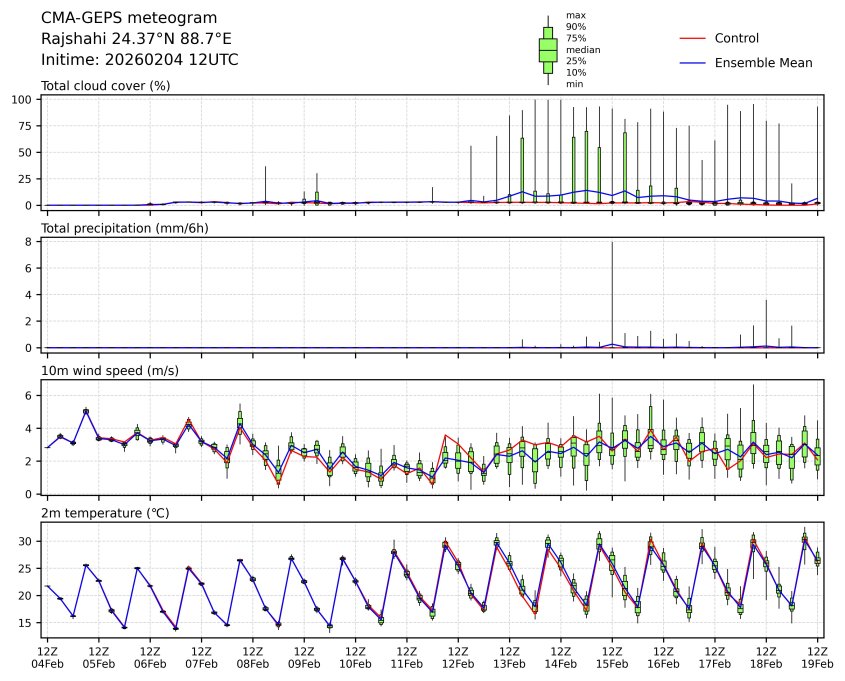This screenshot has width=845, height=681.
Task: Select the Ensemble Mean legend label
Action: [x=763, y=63]
